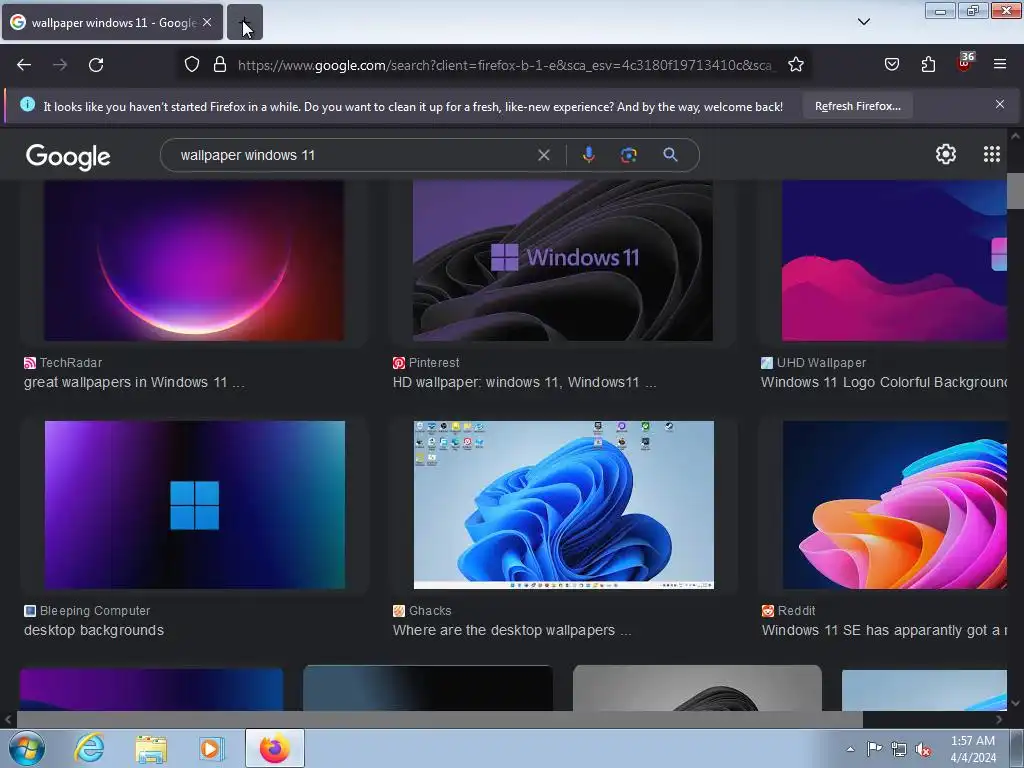Click the horizontal scrollbar thumb
The height and width of the screenshot is (768, 1024).
439,720
